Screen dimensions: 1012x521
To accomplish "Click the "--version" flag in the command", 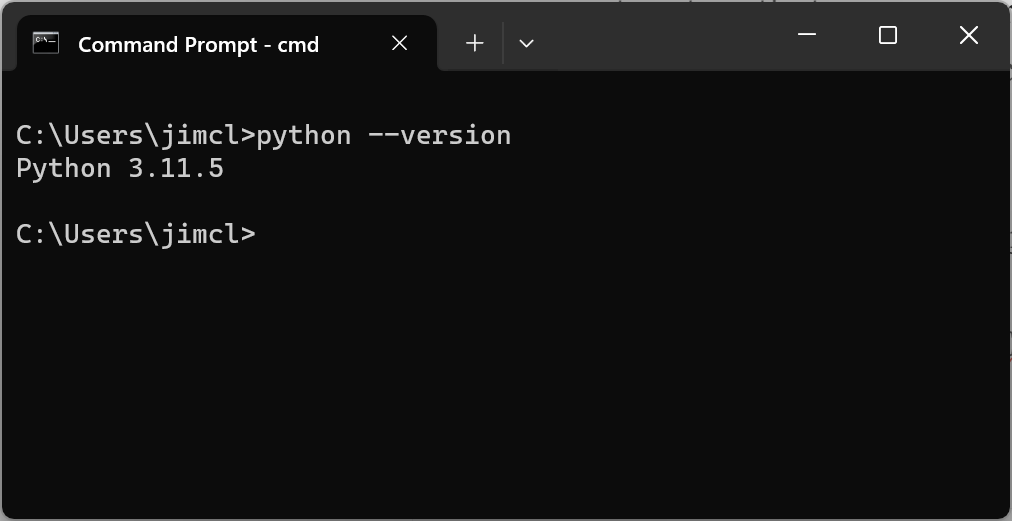I will tap(439, 135).
